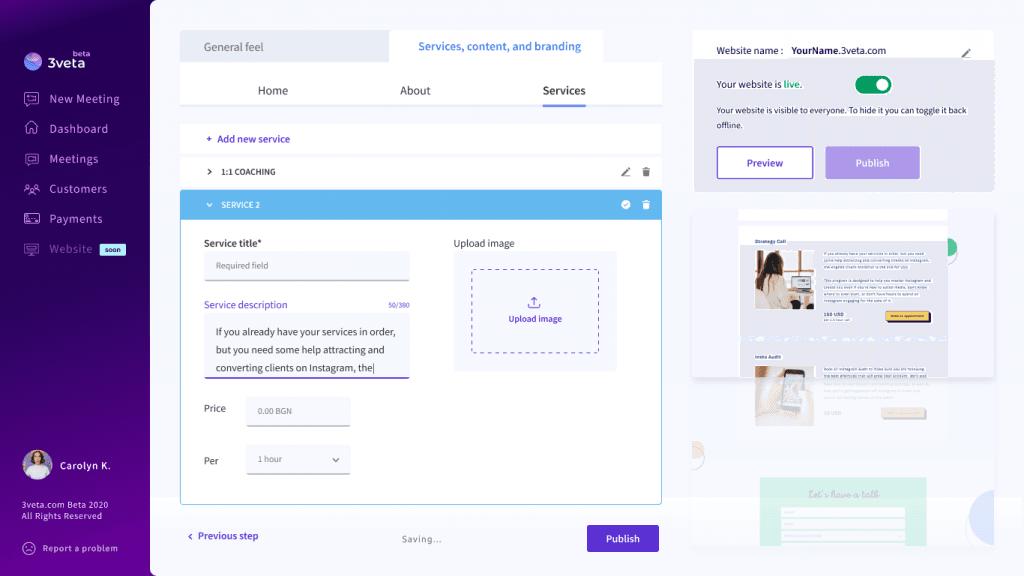Click the 50/380 character counter
This screenshot has height=576, width=1024.
[x=398, y=305]
